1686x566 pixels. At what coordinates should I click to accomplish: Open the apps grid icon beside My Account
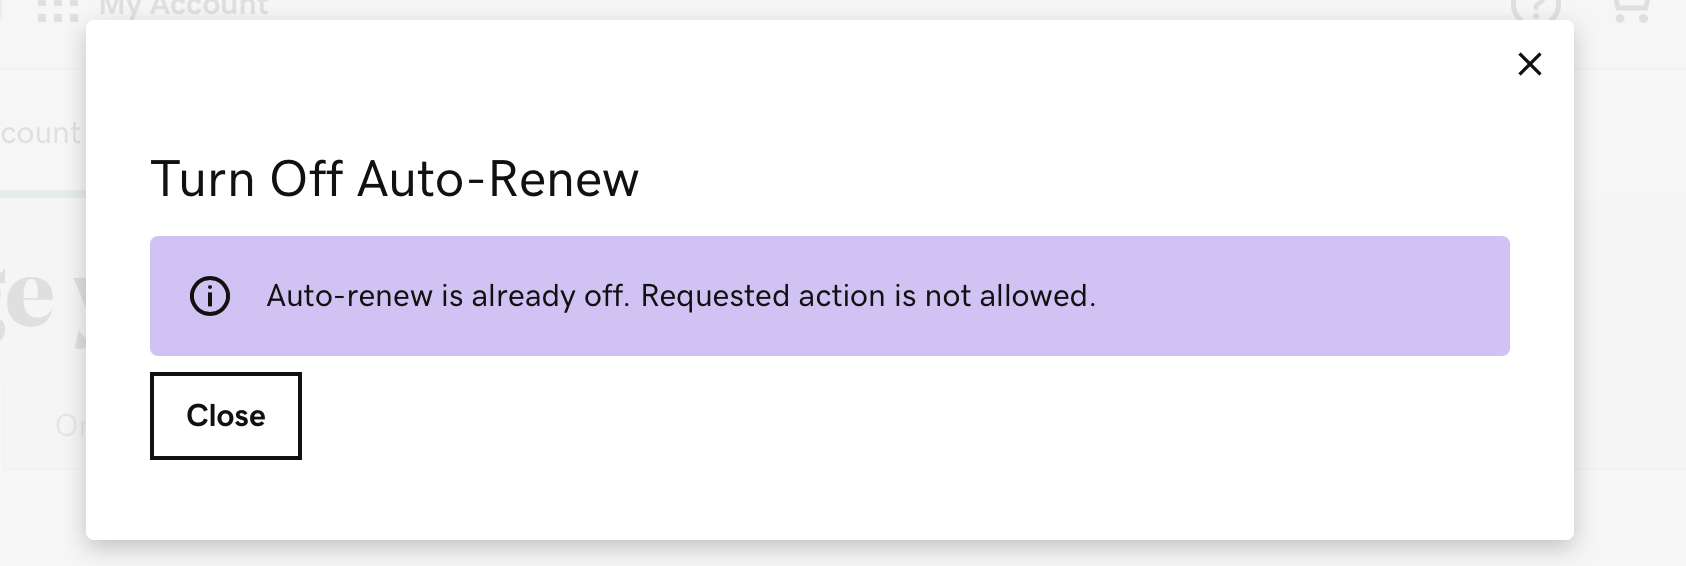click(57, 10)
